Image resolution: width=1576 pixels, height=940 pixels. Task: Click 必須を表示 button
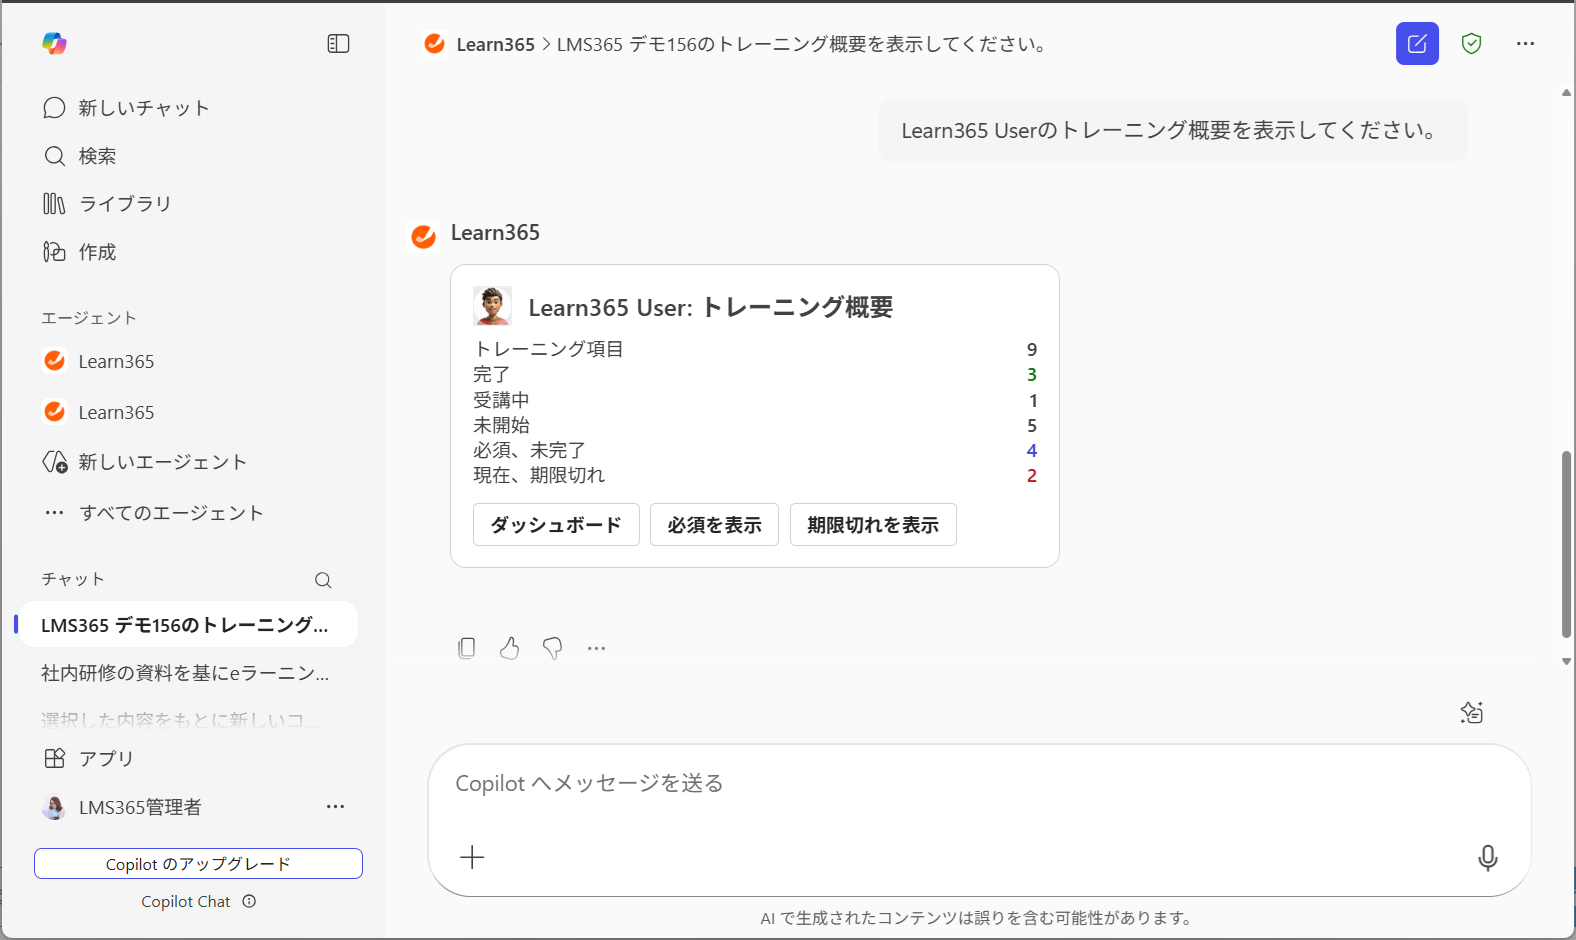pyautogui.click(x=715, y=525)
